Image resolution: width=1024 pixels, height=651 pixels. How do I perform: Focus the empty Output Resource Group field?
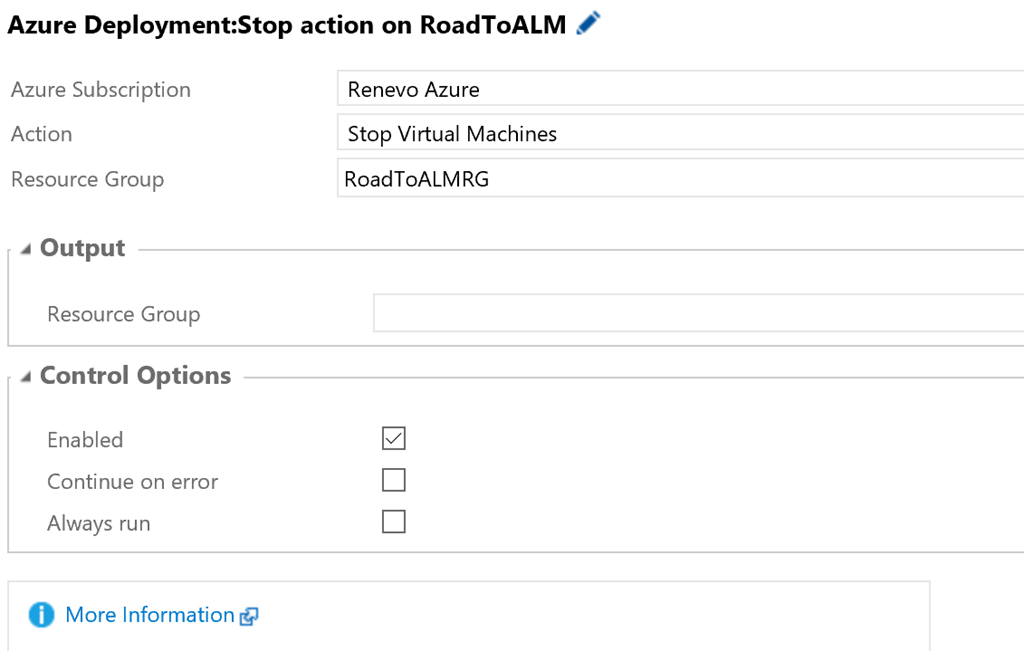coord(698,314)
